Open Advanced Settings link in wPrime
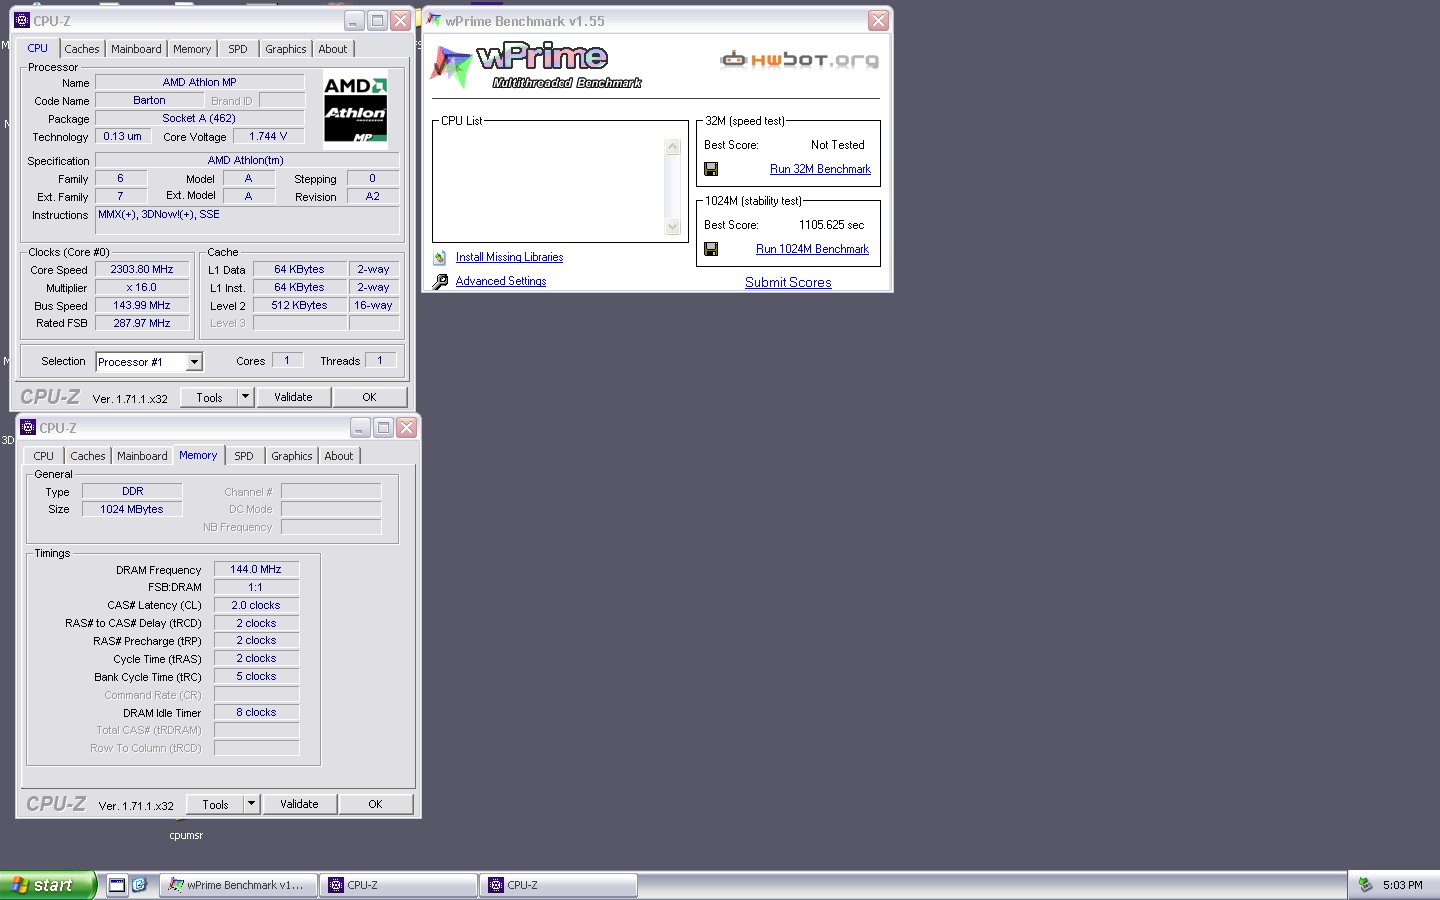 tap(501, 281)
